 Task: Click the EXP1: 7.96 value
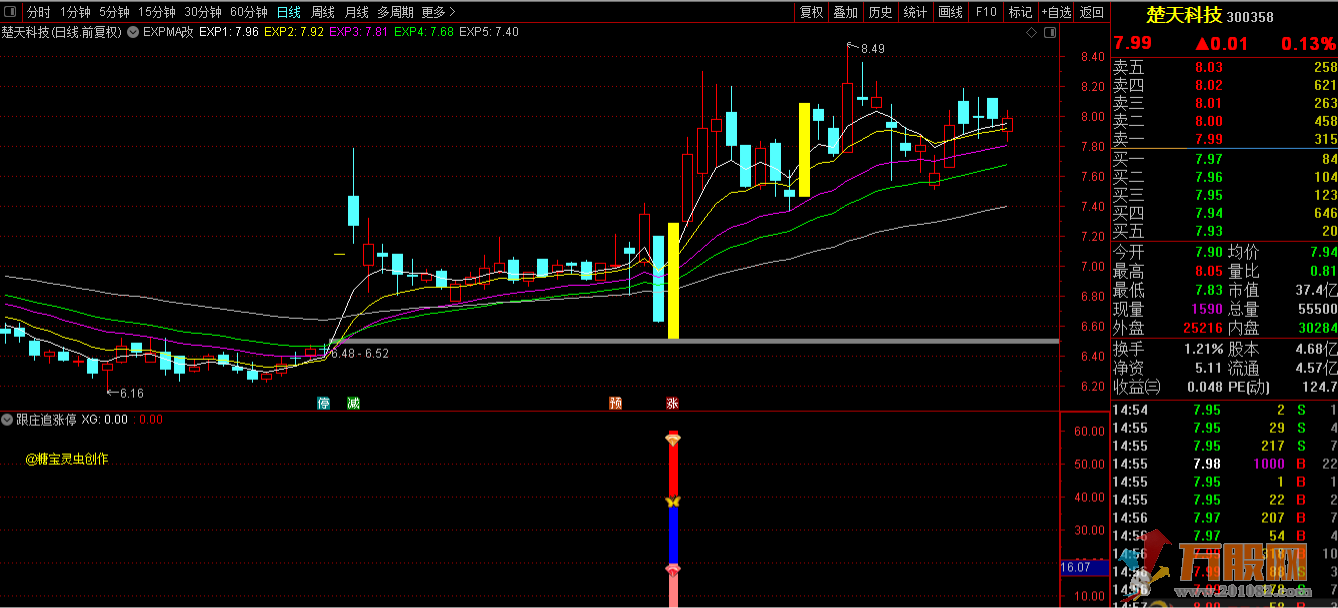[229, 32]
